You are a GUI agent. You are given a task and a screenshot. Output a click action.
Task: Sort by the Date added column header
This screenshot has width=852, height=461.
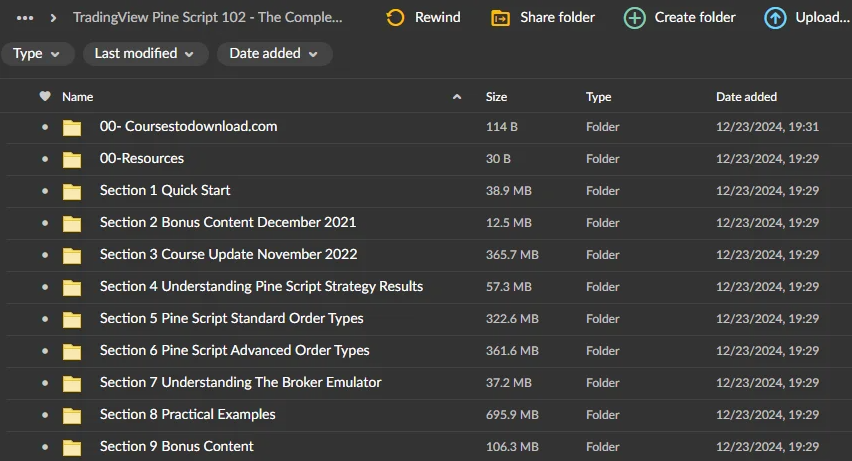coord(746,97)
